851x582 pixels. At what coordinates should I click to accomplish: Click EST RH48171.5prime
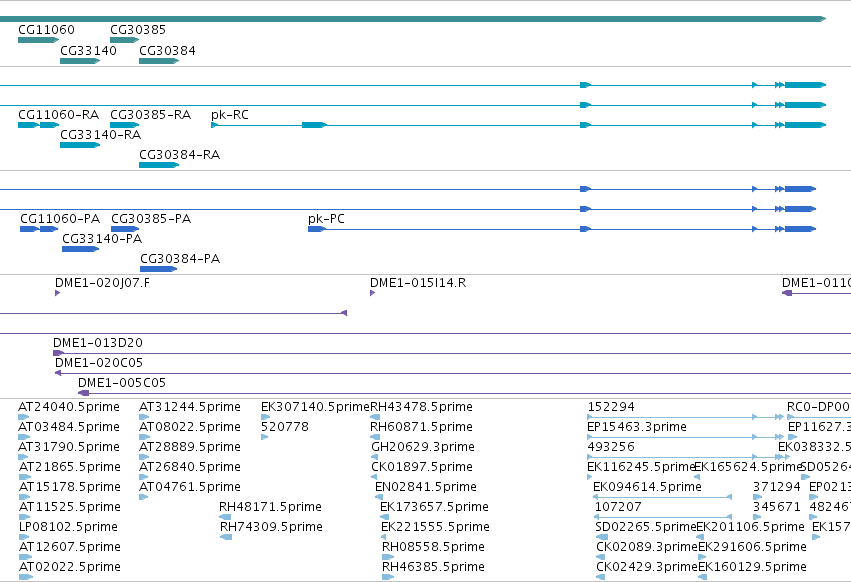coord(270,507)
